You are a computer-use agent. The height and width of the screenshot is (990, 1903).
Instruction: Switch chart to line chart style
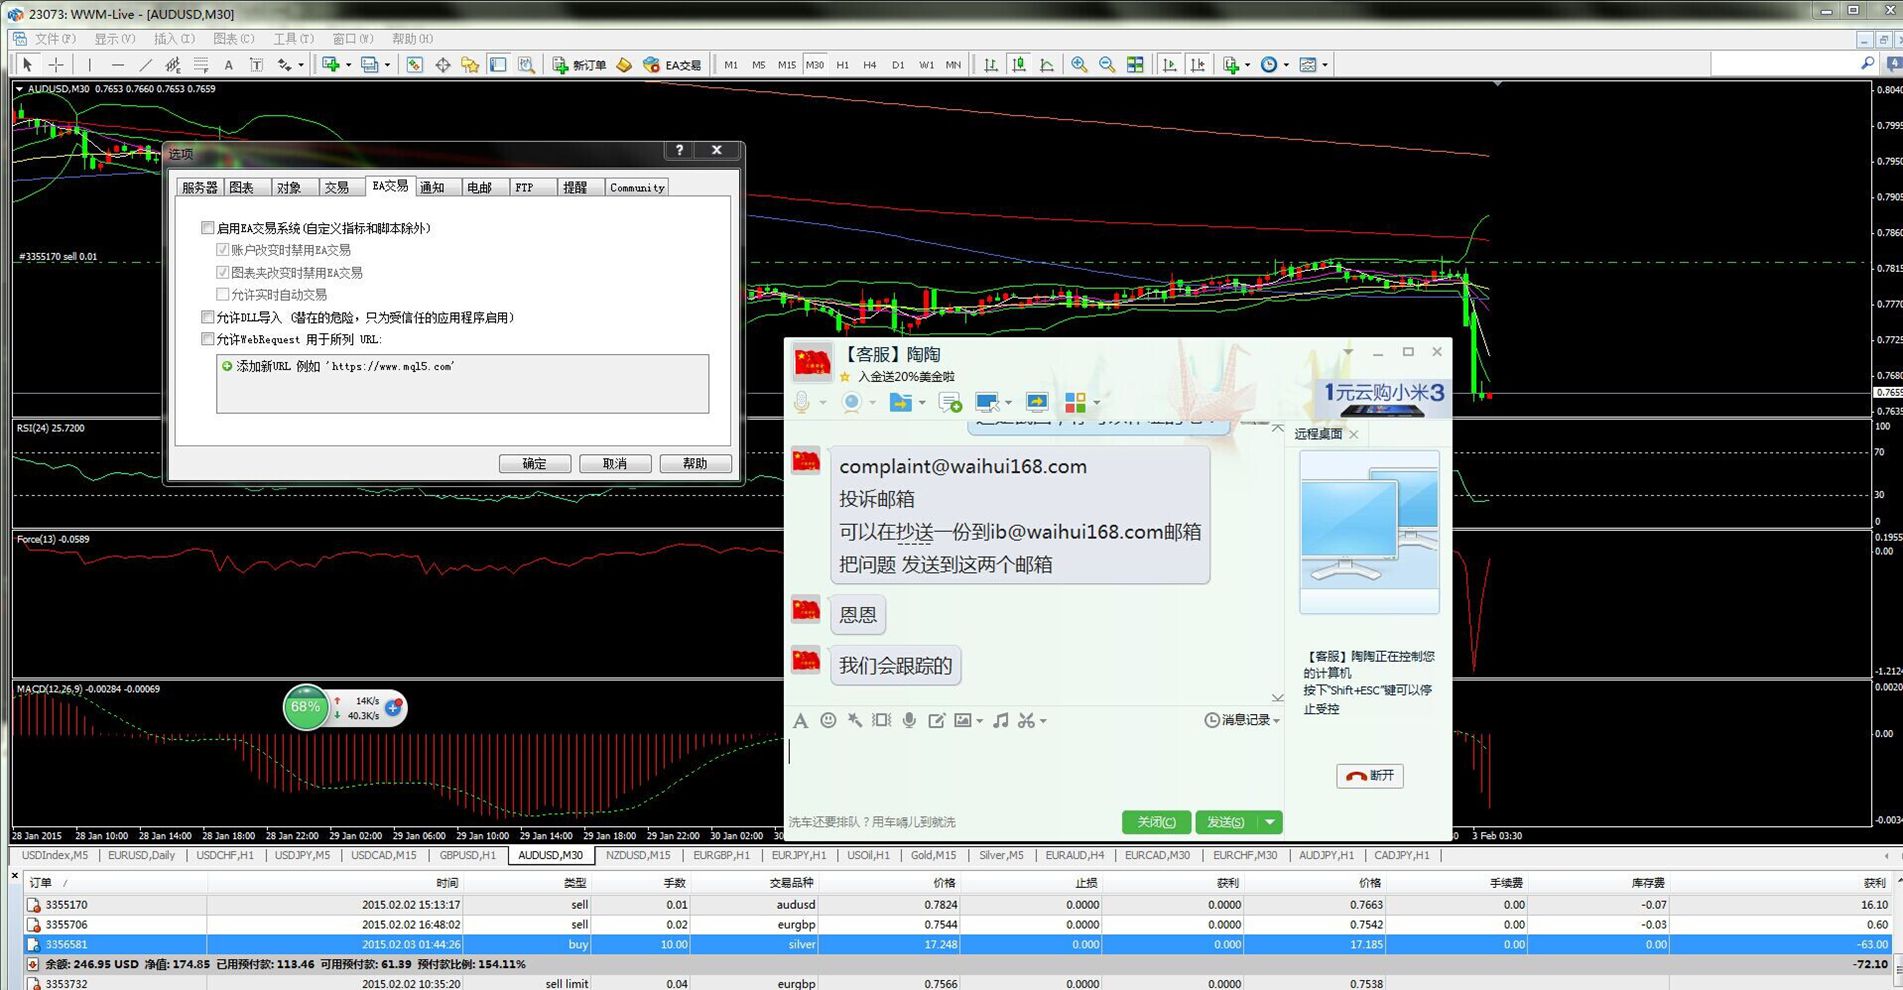pos(1046,65)
